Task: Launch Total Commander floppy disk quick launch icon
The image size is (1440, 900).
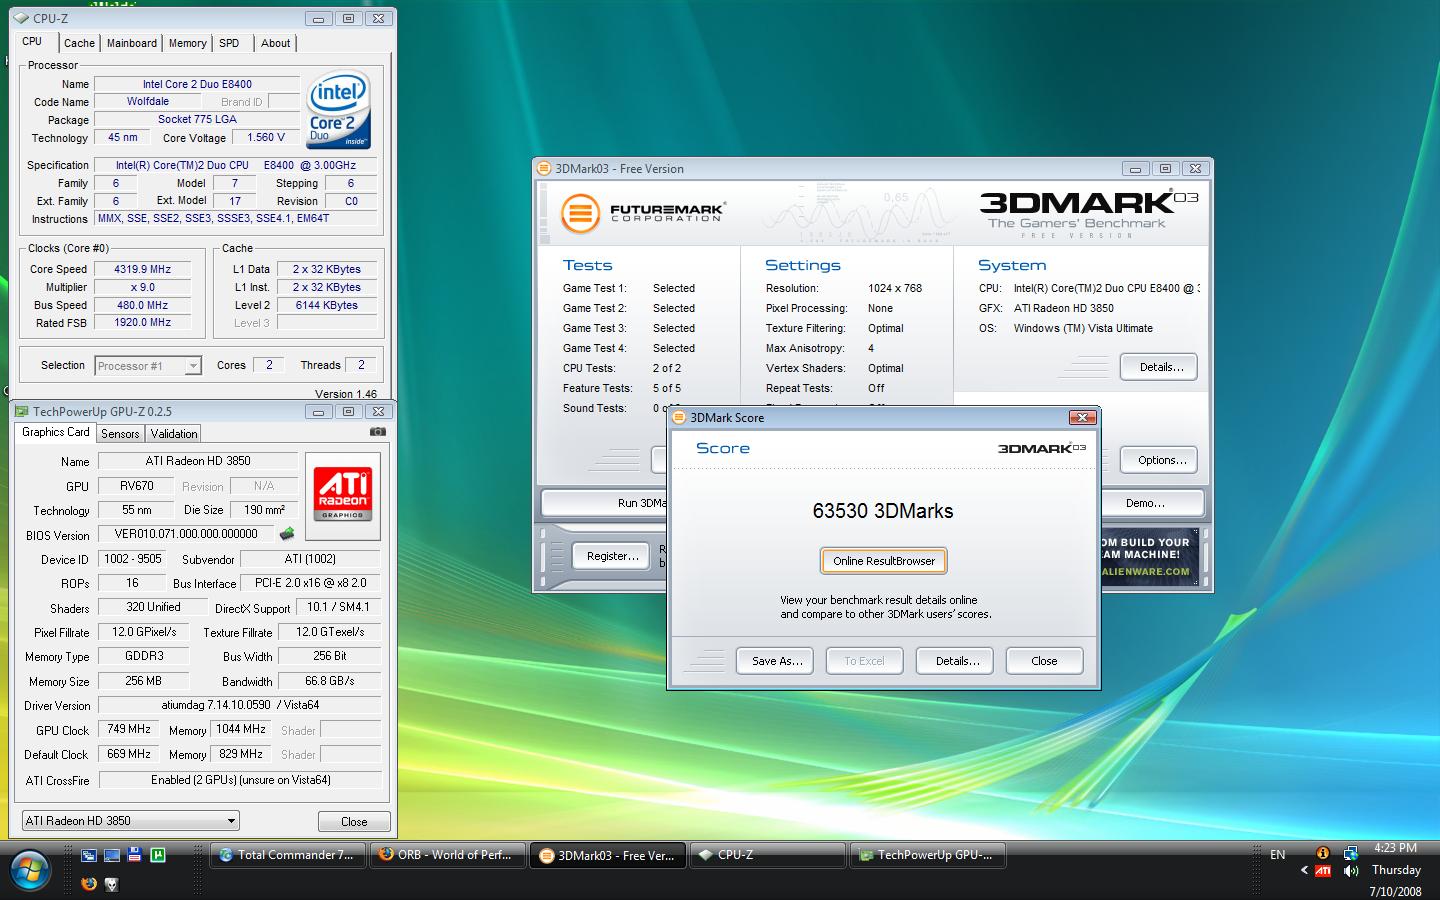Action: (x=134, y=855)
